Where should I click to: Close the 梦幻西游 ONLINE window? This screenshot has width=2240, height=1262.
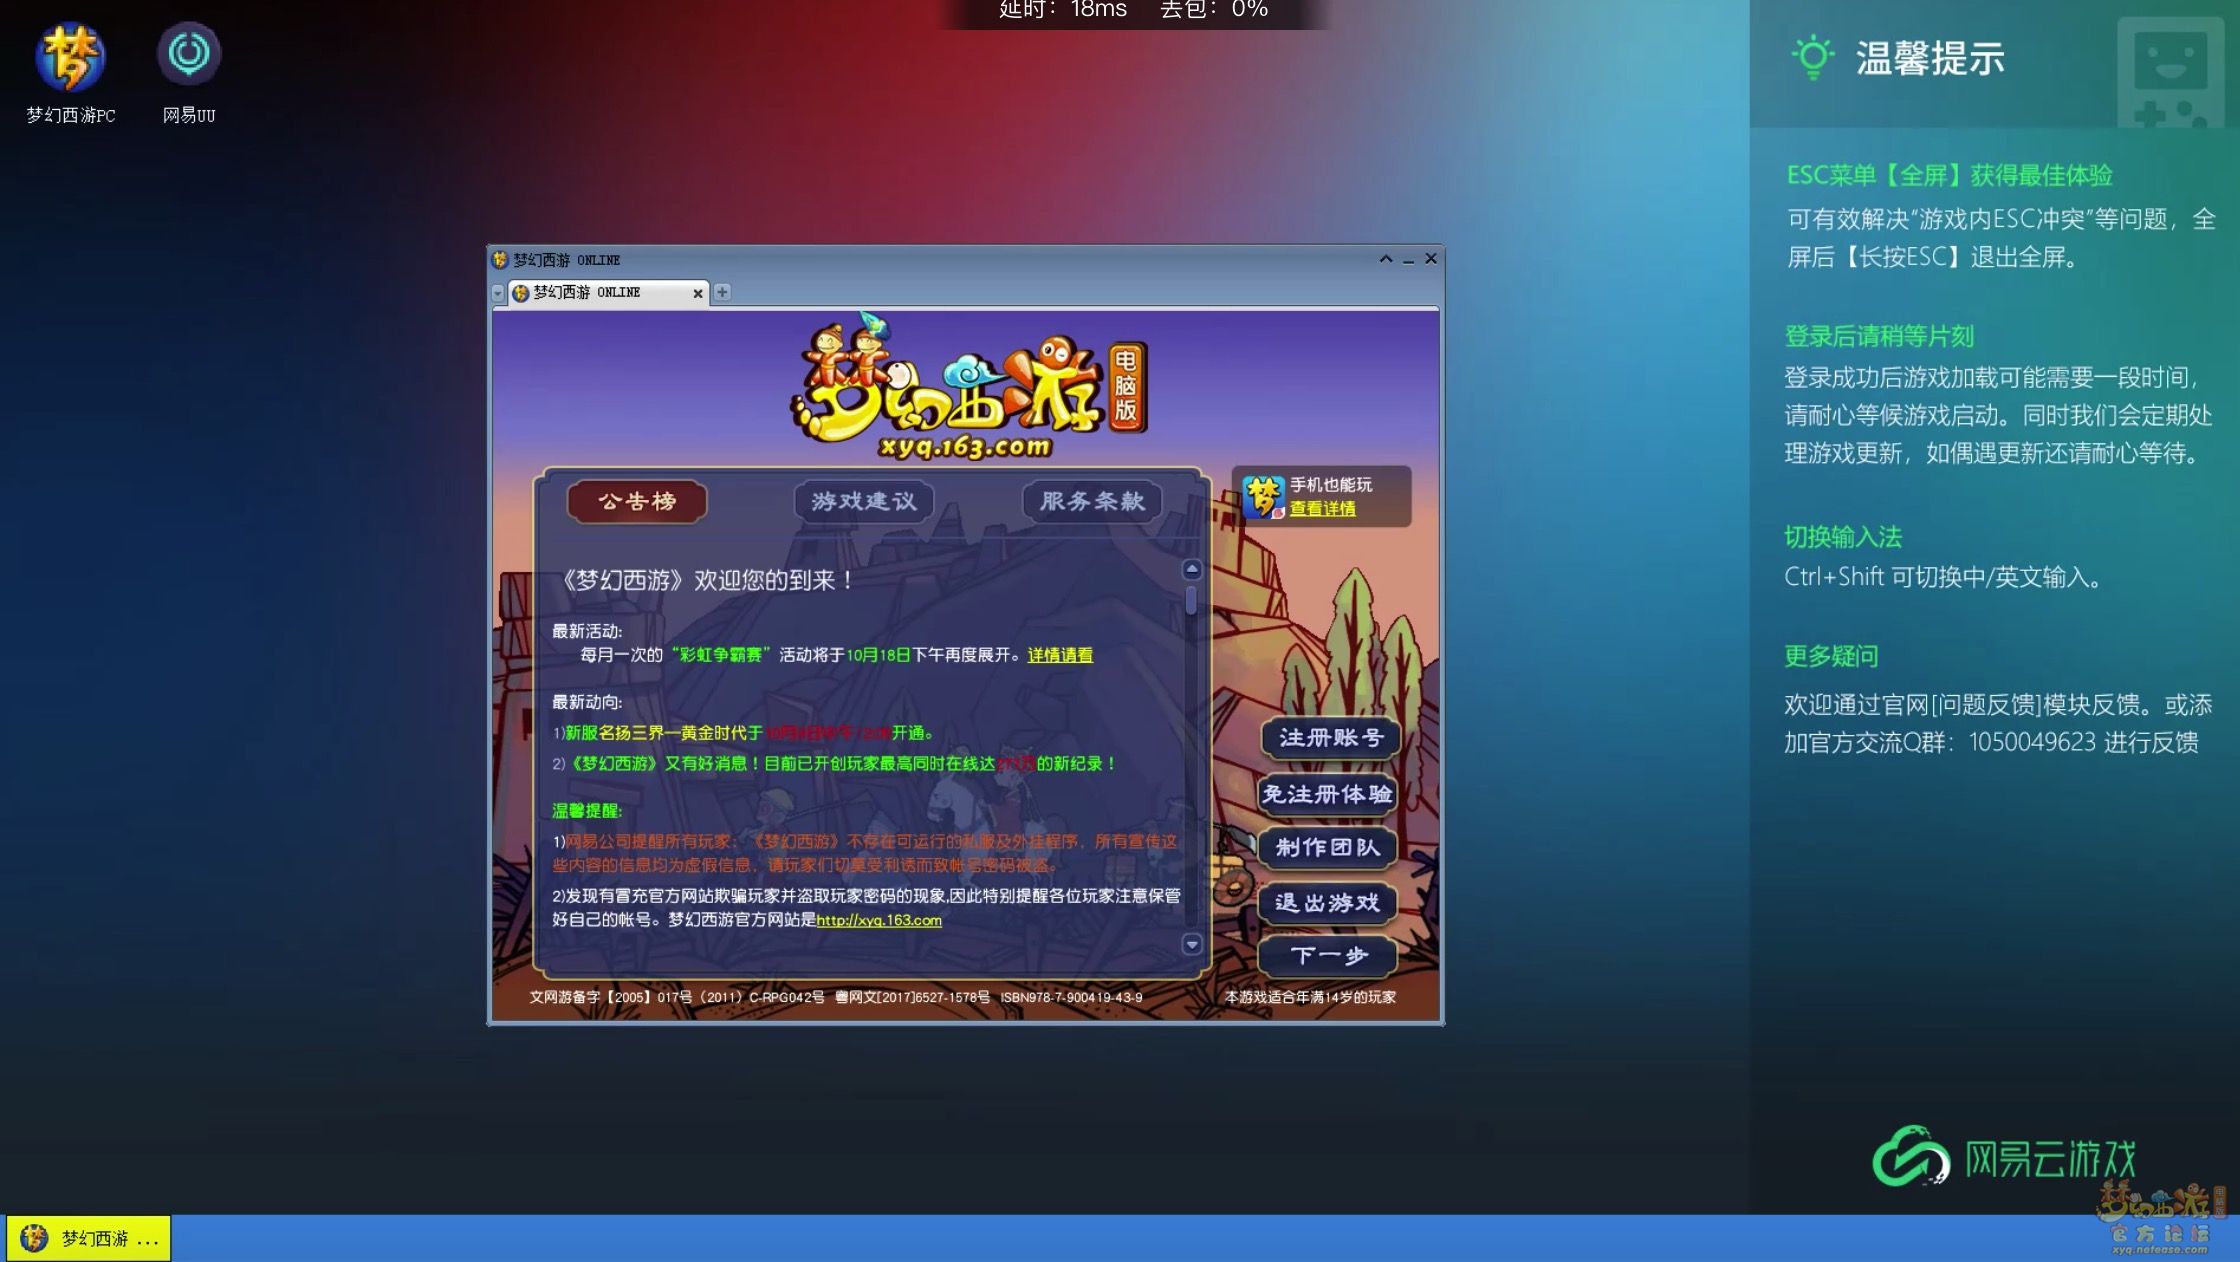1431,259
